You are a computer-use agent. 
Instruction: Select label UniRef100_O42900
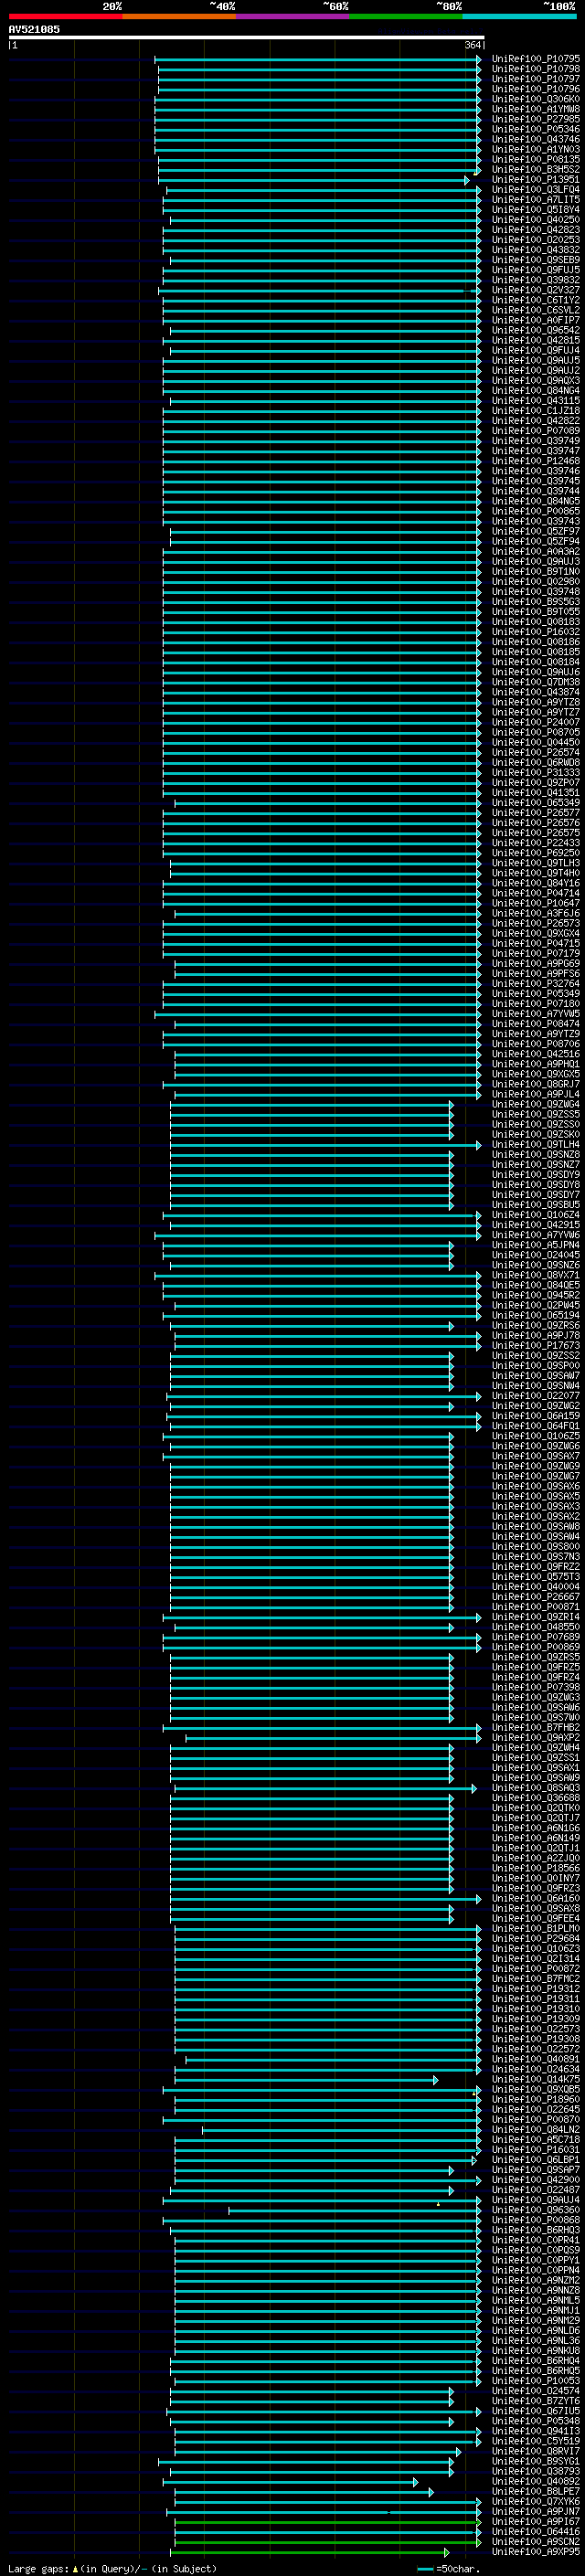(535, 2179)
